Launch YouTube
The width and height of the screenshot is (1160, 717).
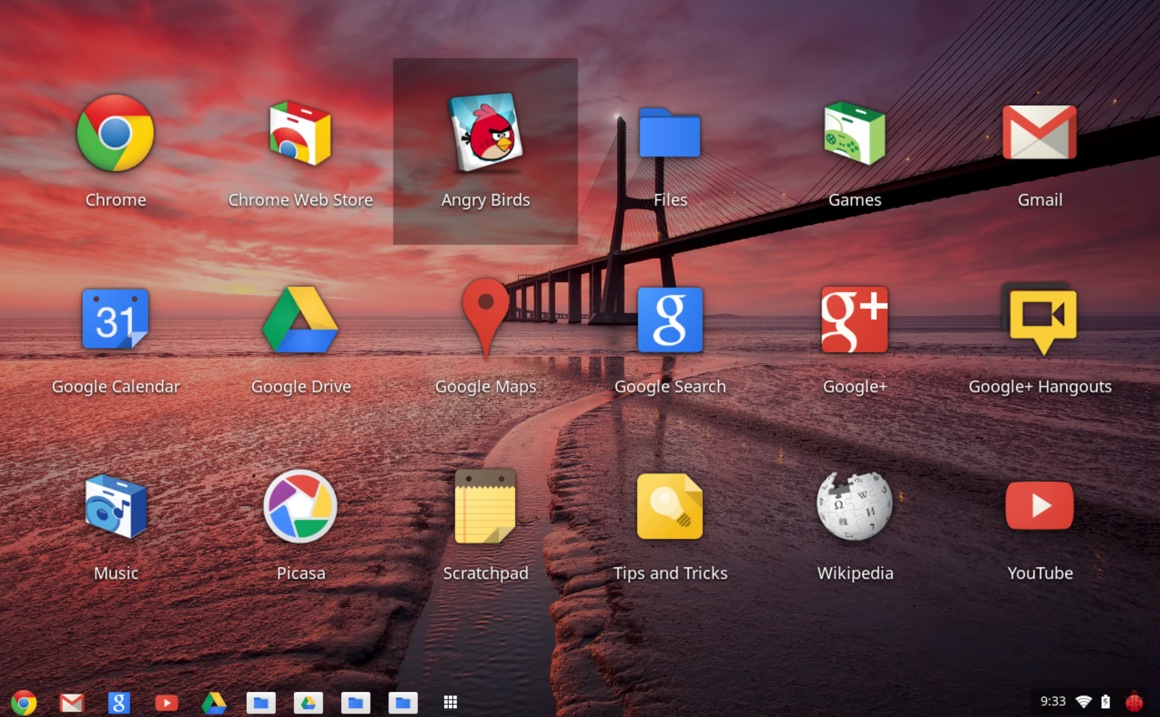pyautogui.click(x=1040, y=507)
